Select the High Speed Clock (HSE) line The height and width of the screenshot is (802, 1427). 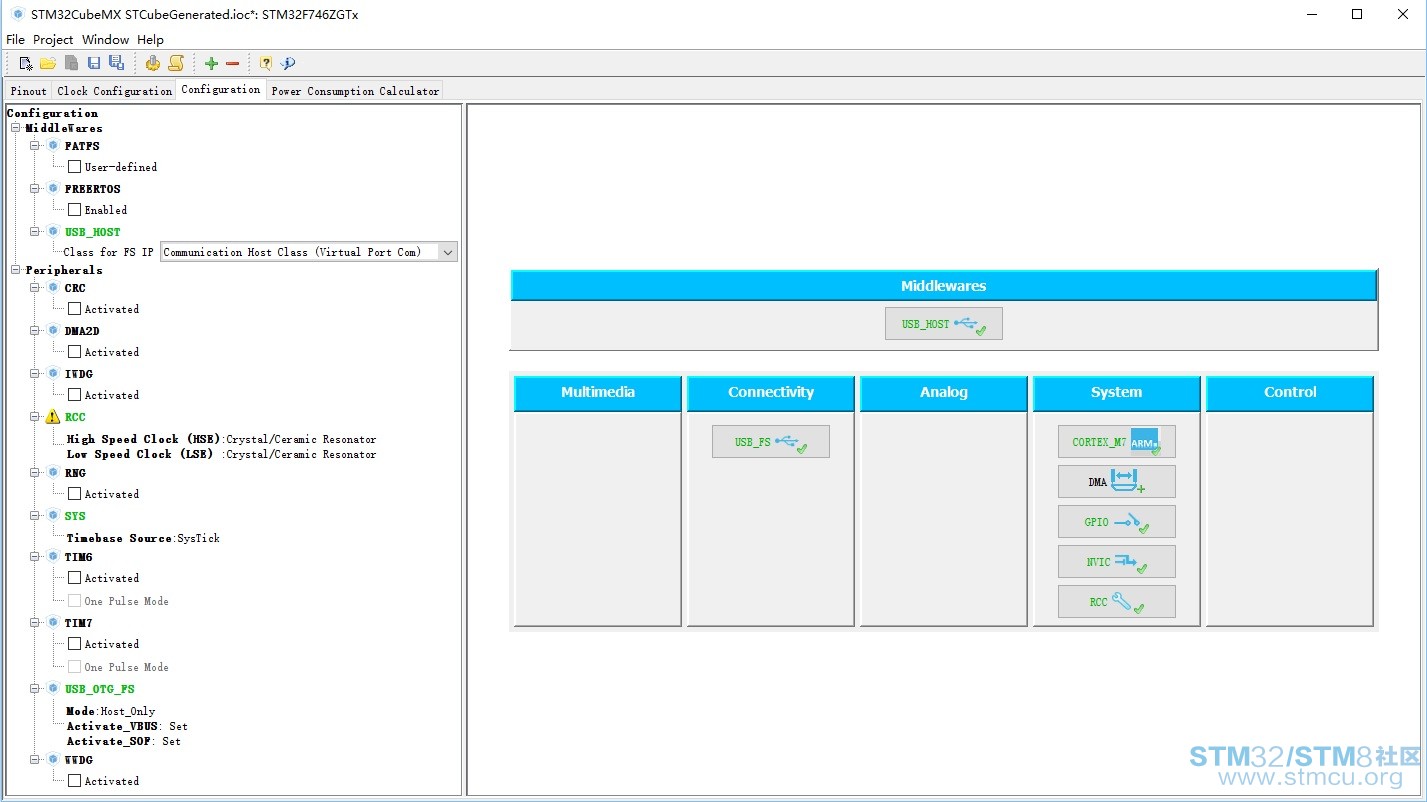tap(221, 439)
